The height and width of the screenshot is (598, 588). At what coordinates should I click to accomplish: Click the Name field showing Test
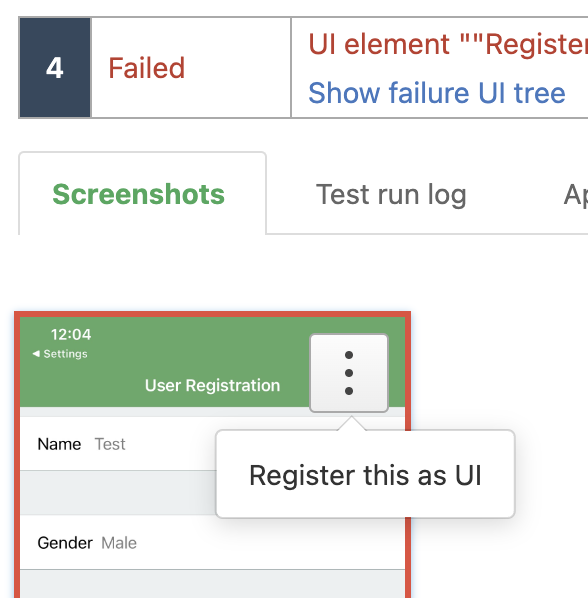tap(118, 444)
